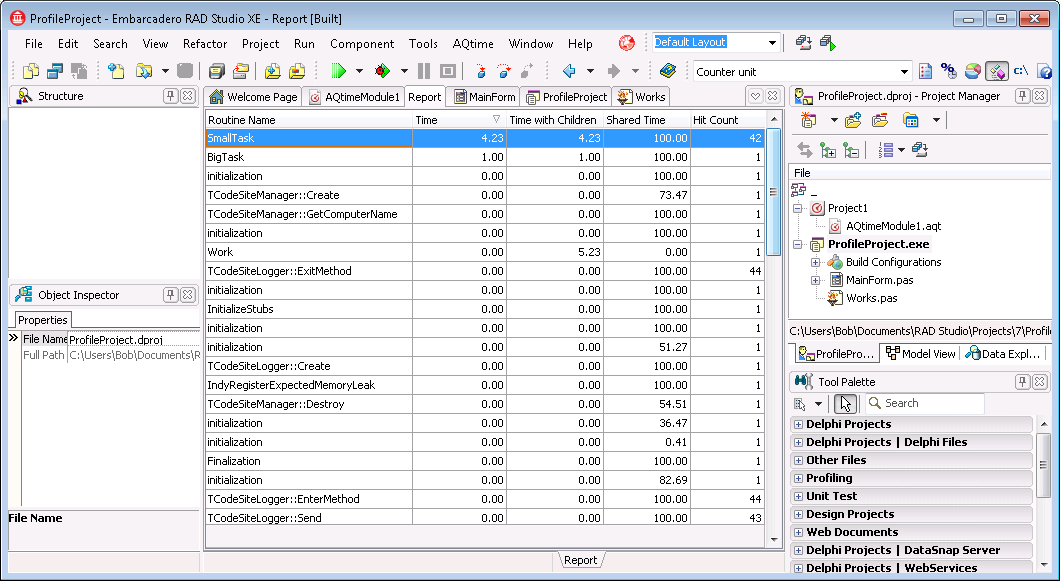The image size is (1060, 581).
Task: Switch to the Welcome Page tab
Action: pos(254,97)
